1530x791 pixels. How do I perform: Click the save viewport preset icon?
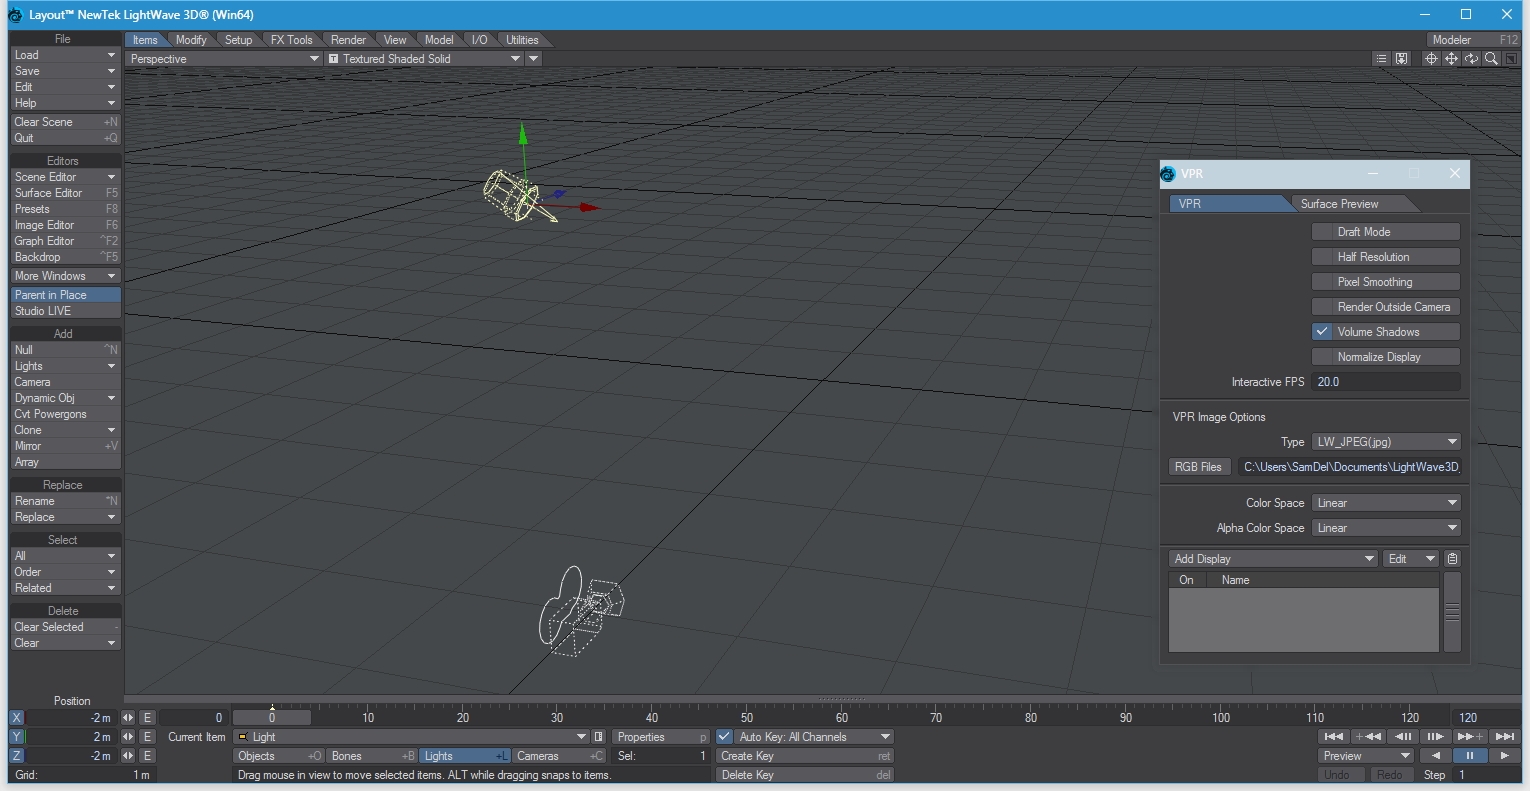click(1401, 59)
